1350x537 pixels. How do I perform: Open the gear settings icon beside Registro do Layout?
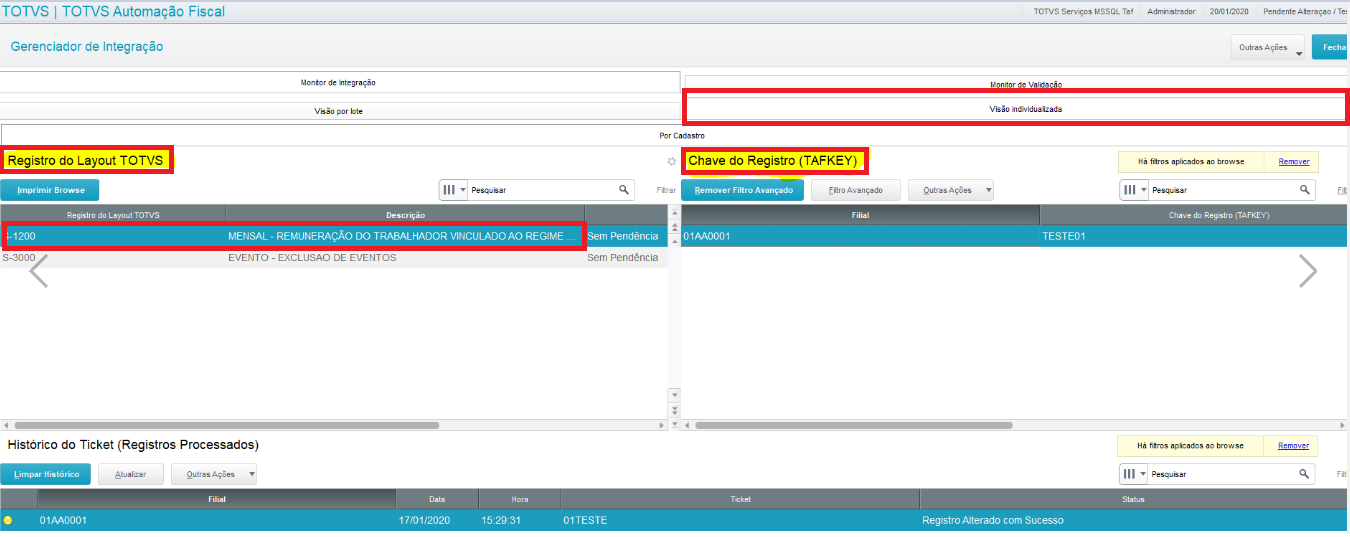click(672, 161)
